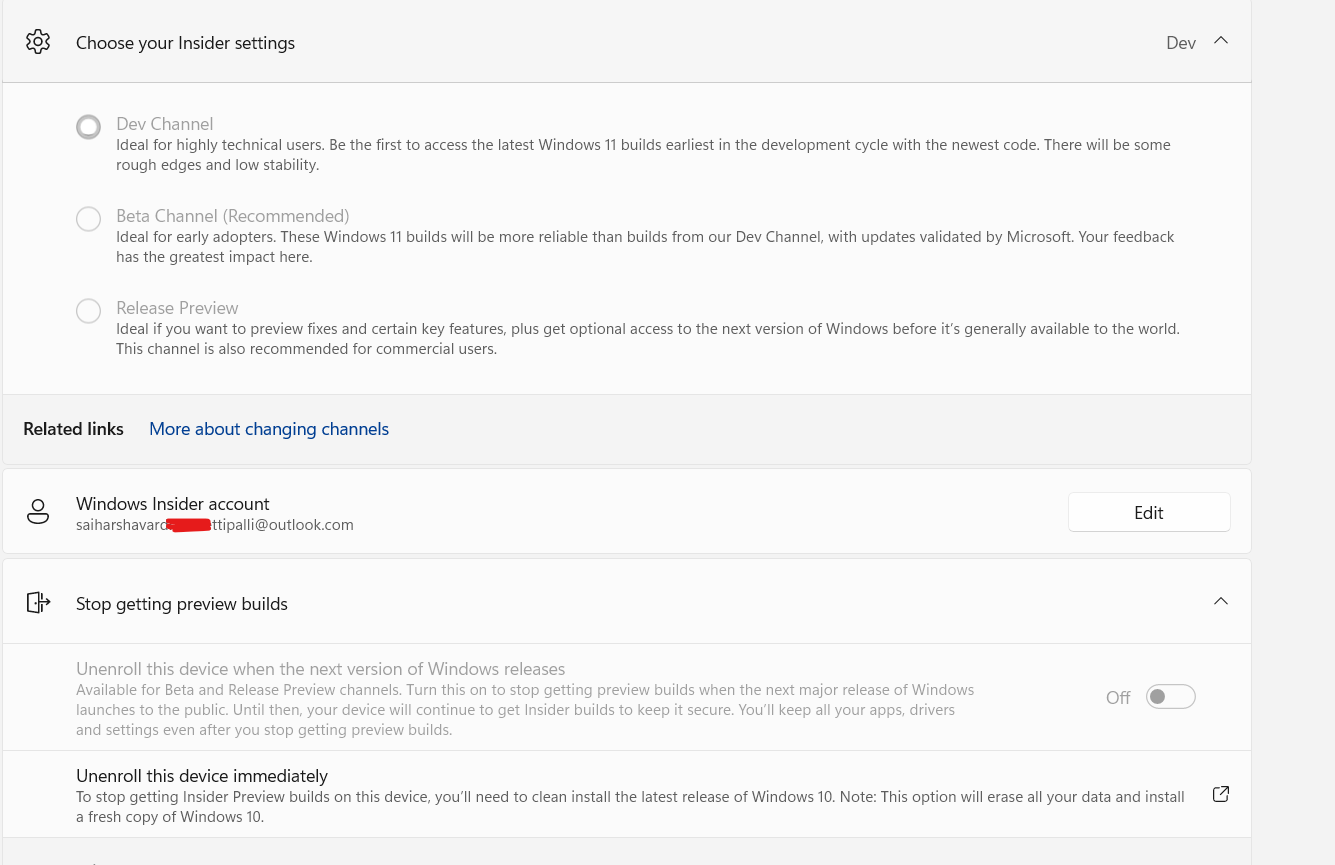Screen dimensions: 1335x865
Task: Collapse the Choose your Insider settings section
Action: (x=1220, y=41)
